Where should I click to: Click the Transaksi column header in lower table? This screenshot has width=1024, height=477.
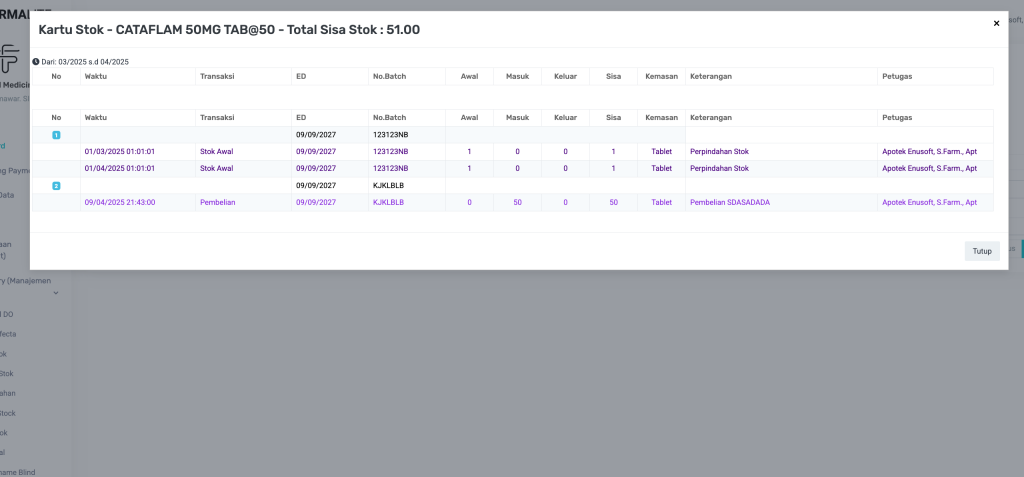tap(217, 118)
